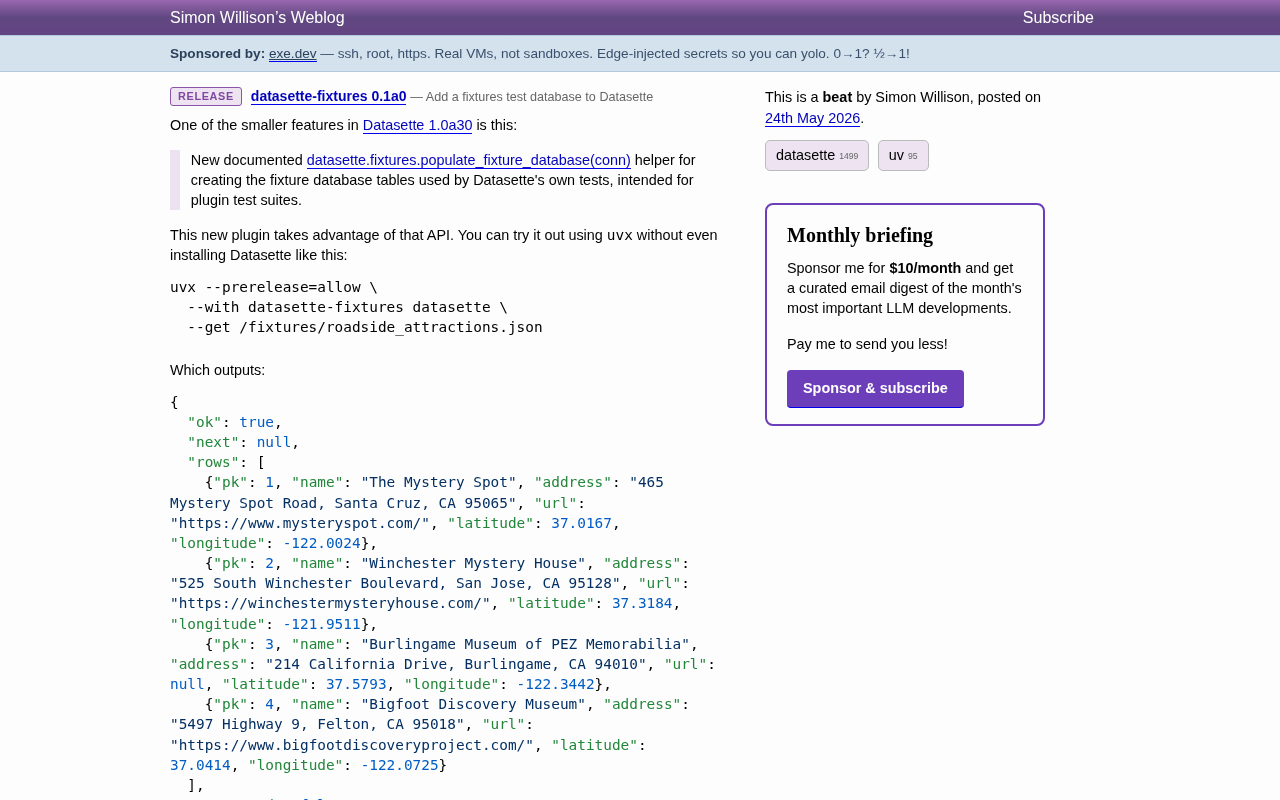Viewport: 1280px width, 800px height.
Task: Click the https://winchestermysteryhouse.com/ URL string
Action: [330, 603]
